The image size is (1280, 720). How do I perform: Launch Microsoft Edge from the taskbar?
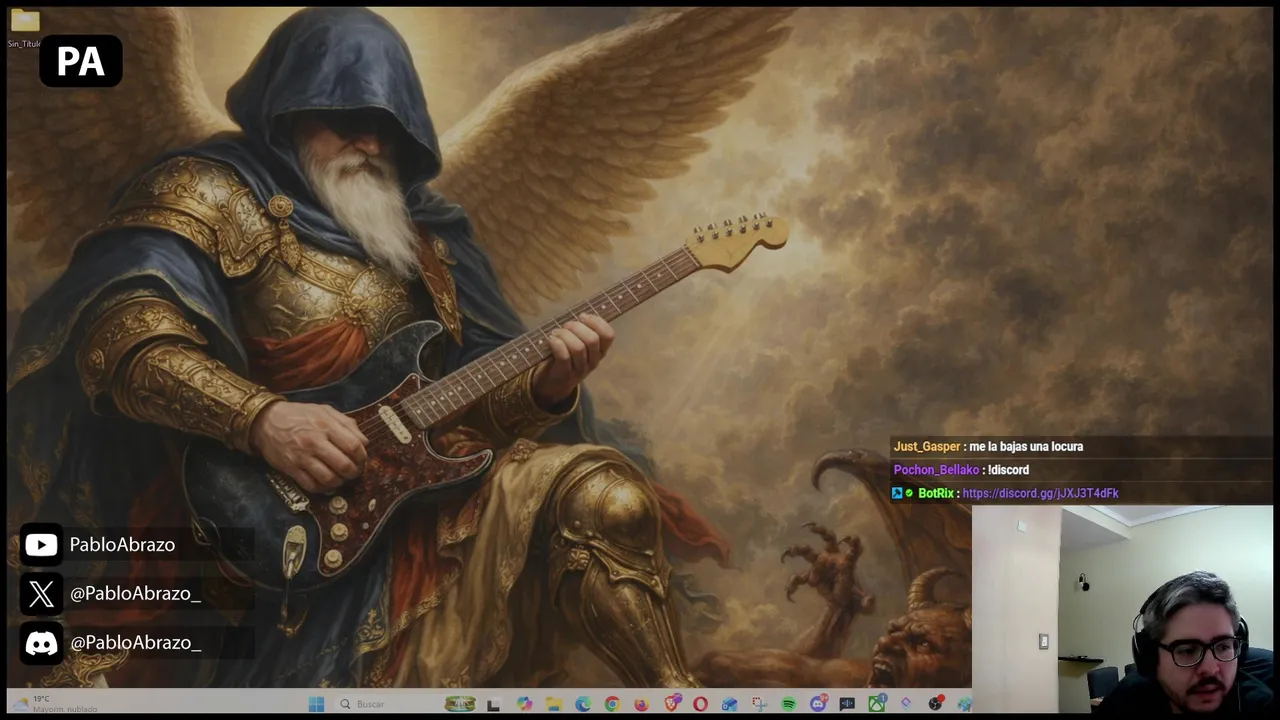pos(583,704)
